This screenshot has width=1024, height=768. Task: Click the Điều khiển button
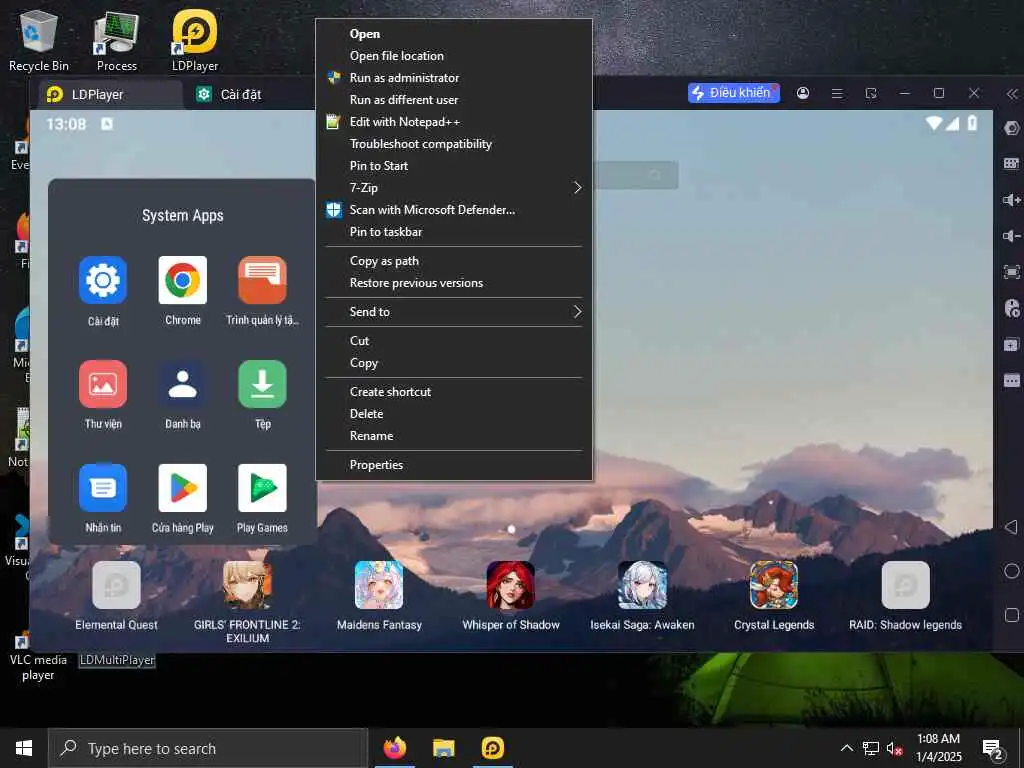pyautogui.click(x=733, y=93)
